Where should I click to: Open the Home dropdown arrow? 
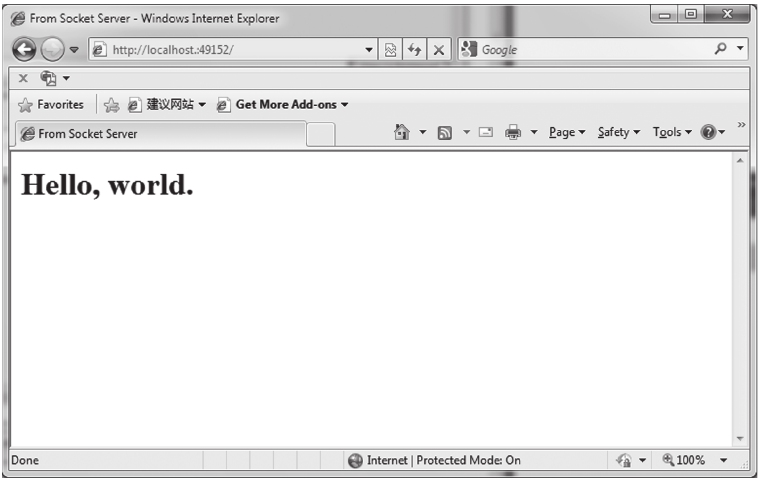point(423,132)
